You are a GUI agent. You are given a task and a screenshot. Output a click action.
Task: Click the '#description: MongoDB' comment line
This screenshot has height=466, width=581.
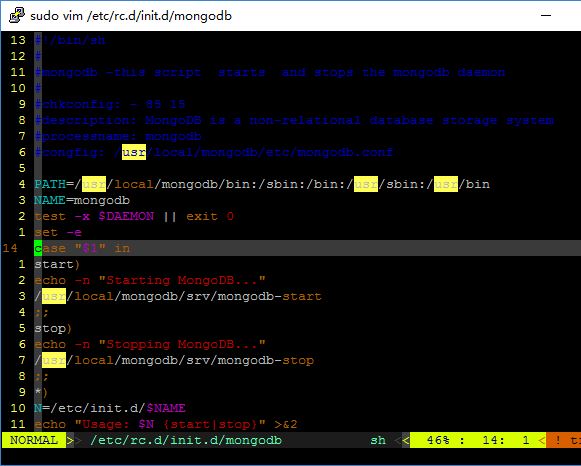tap(294, 120)
